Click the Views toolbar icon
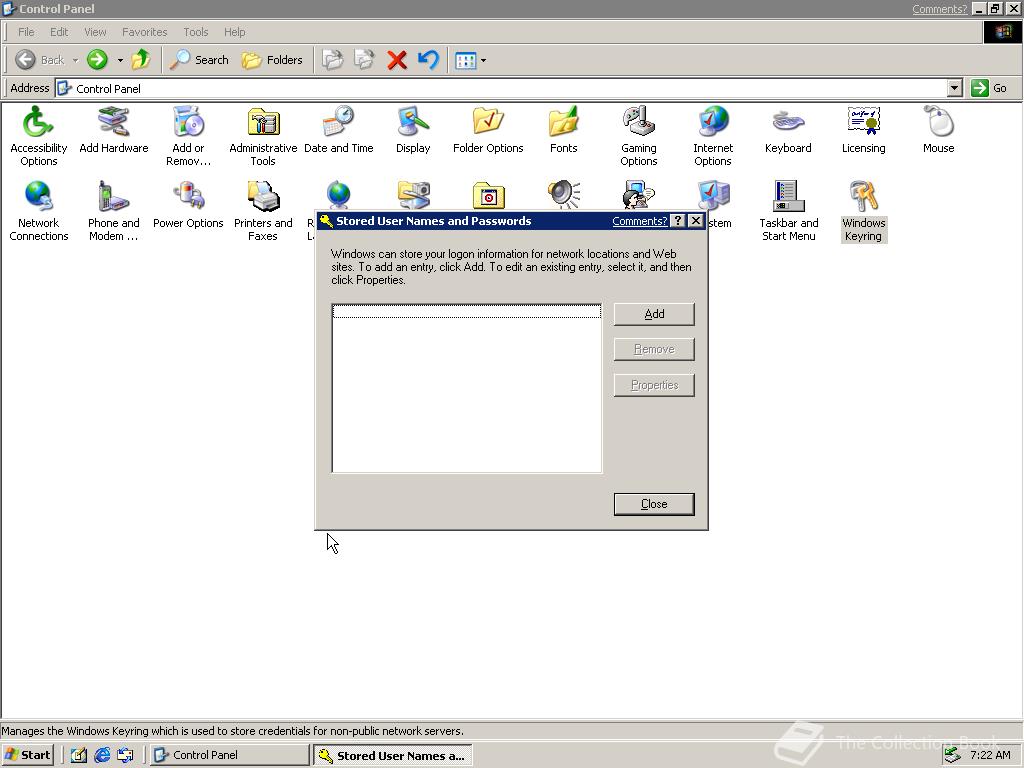Viewport: 1024px width, 768px height. click(x=466, y=60)
